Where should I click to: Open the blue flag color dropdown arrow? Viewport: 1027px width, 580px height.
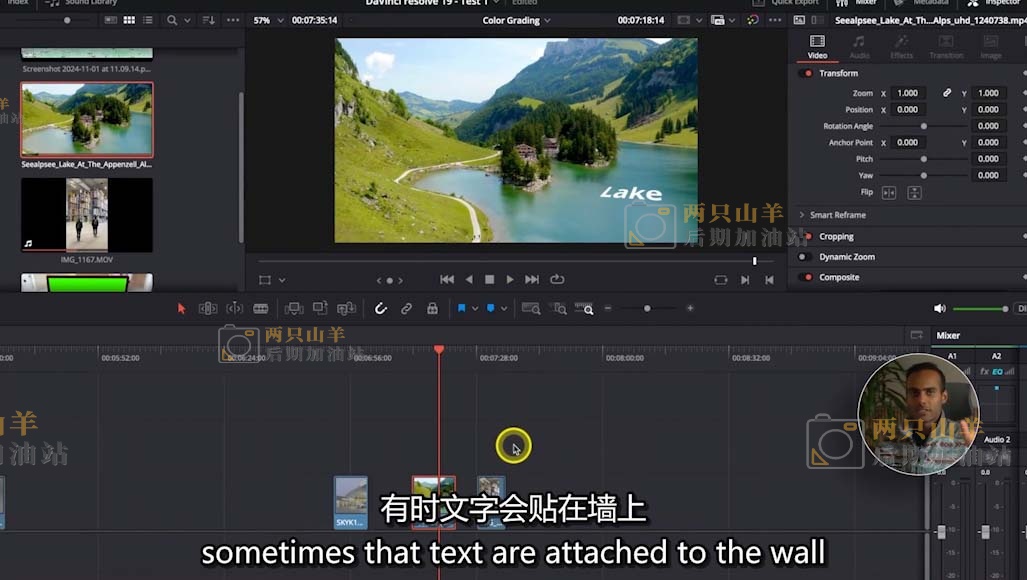474,309
